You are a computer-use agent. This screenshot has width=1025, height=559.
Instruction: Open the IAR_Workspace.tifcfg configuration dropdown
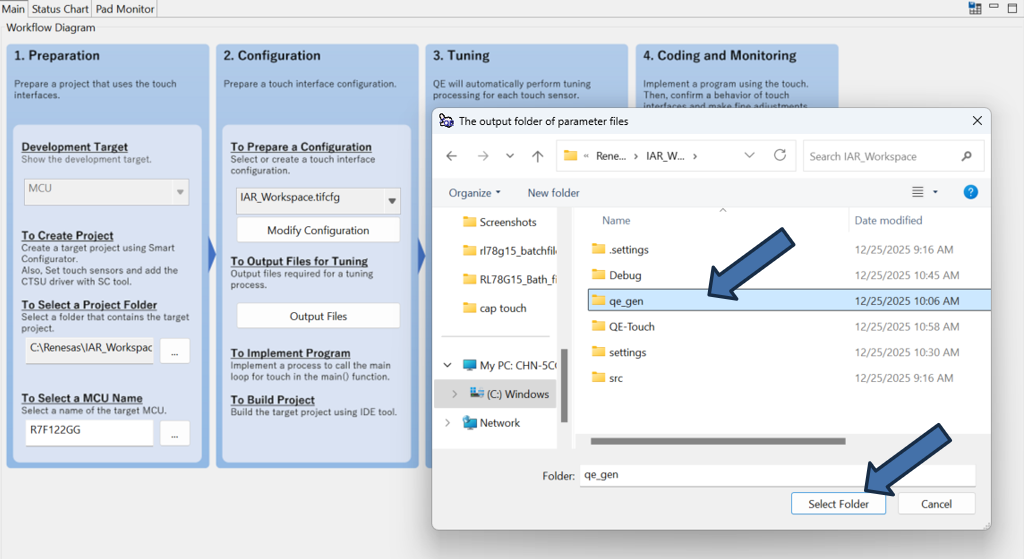(391, 199)
